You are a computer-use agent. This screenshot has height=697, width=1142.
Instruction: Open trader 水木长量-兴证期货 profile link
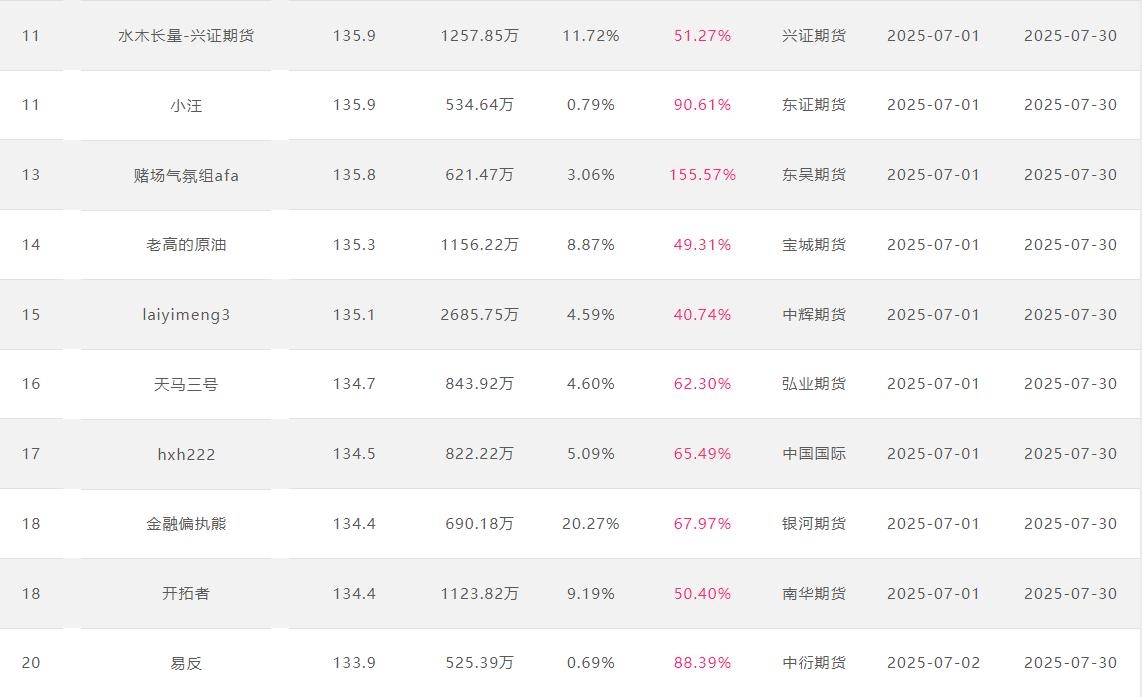tap(186, 36)
